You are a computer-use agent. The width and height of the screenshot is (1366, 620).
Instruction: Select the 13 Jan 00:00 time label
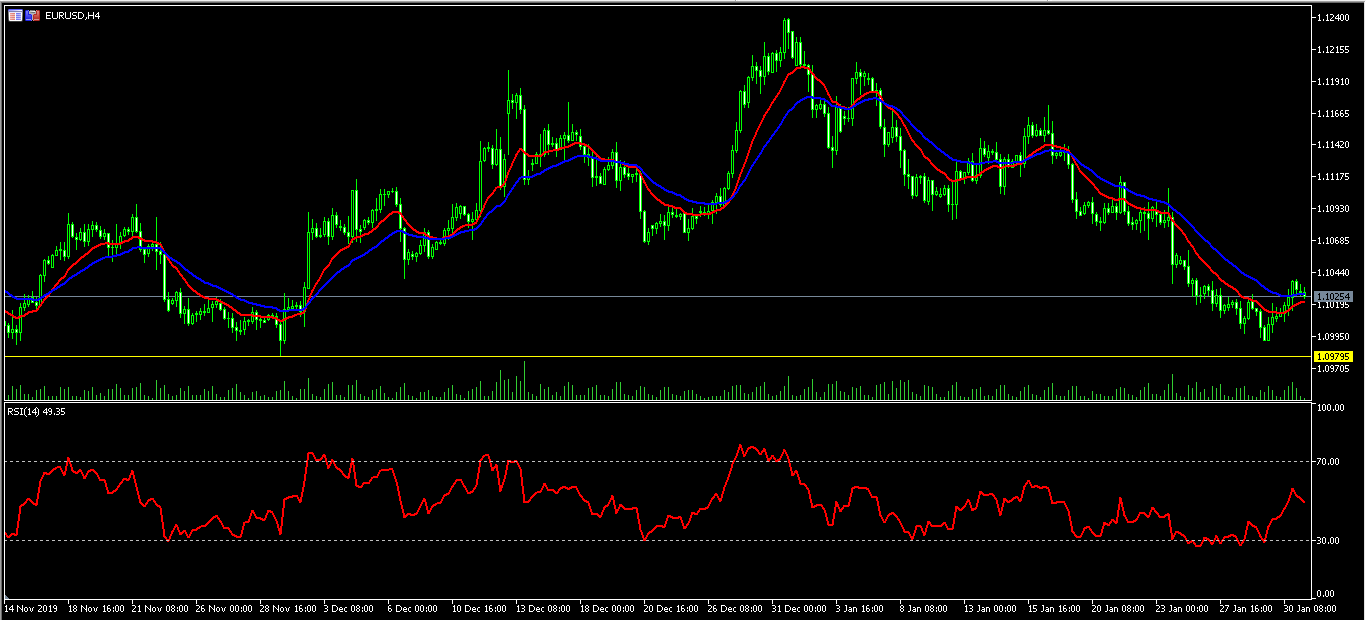(991, 606)
